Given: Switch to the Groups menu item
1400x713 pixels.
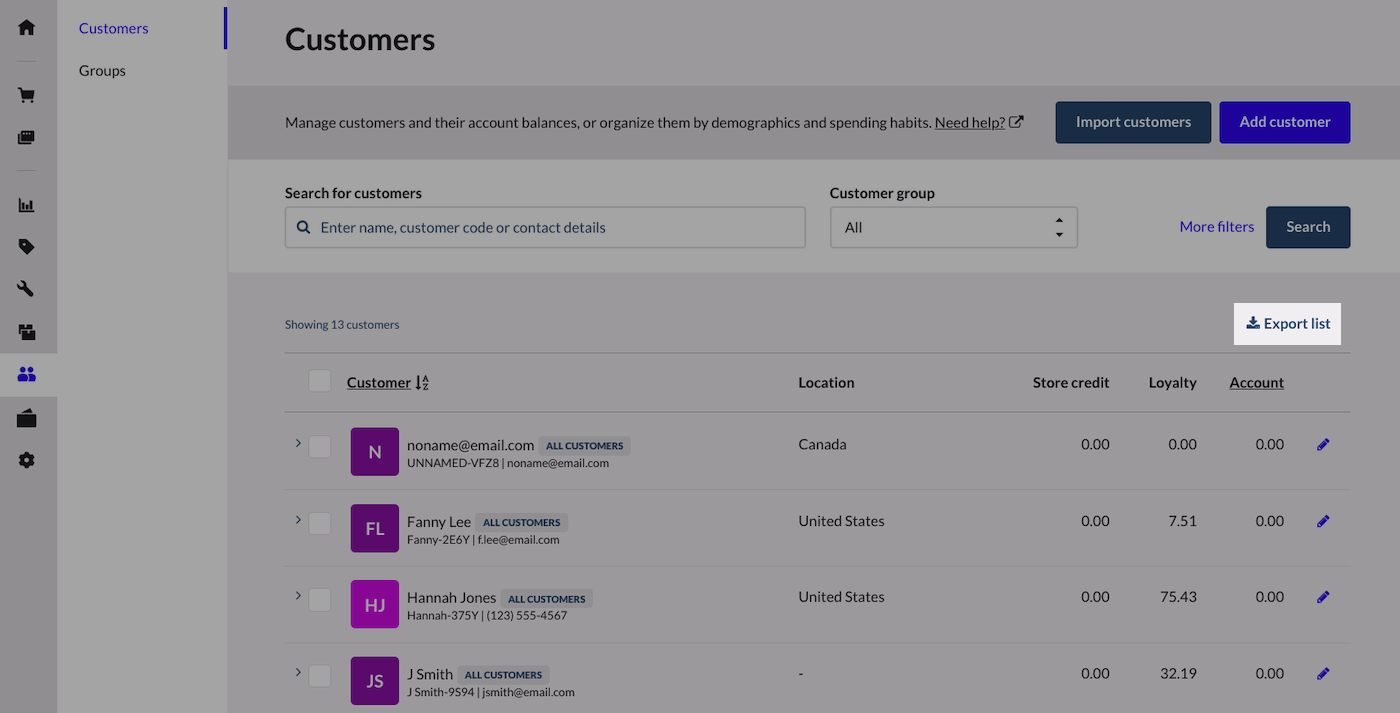Looking at the screenshot, I should pos(102,71).
